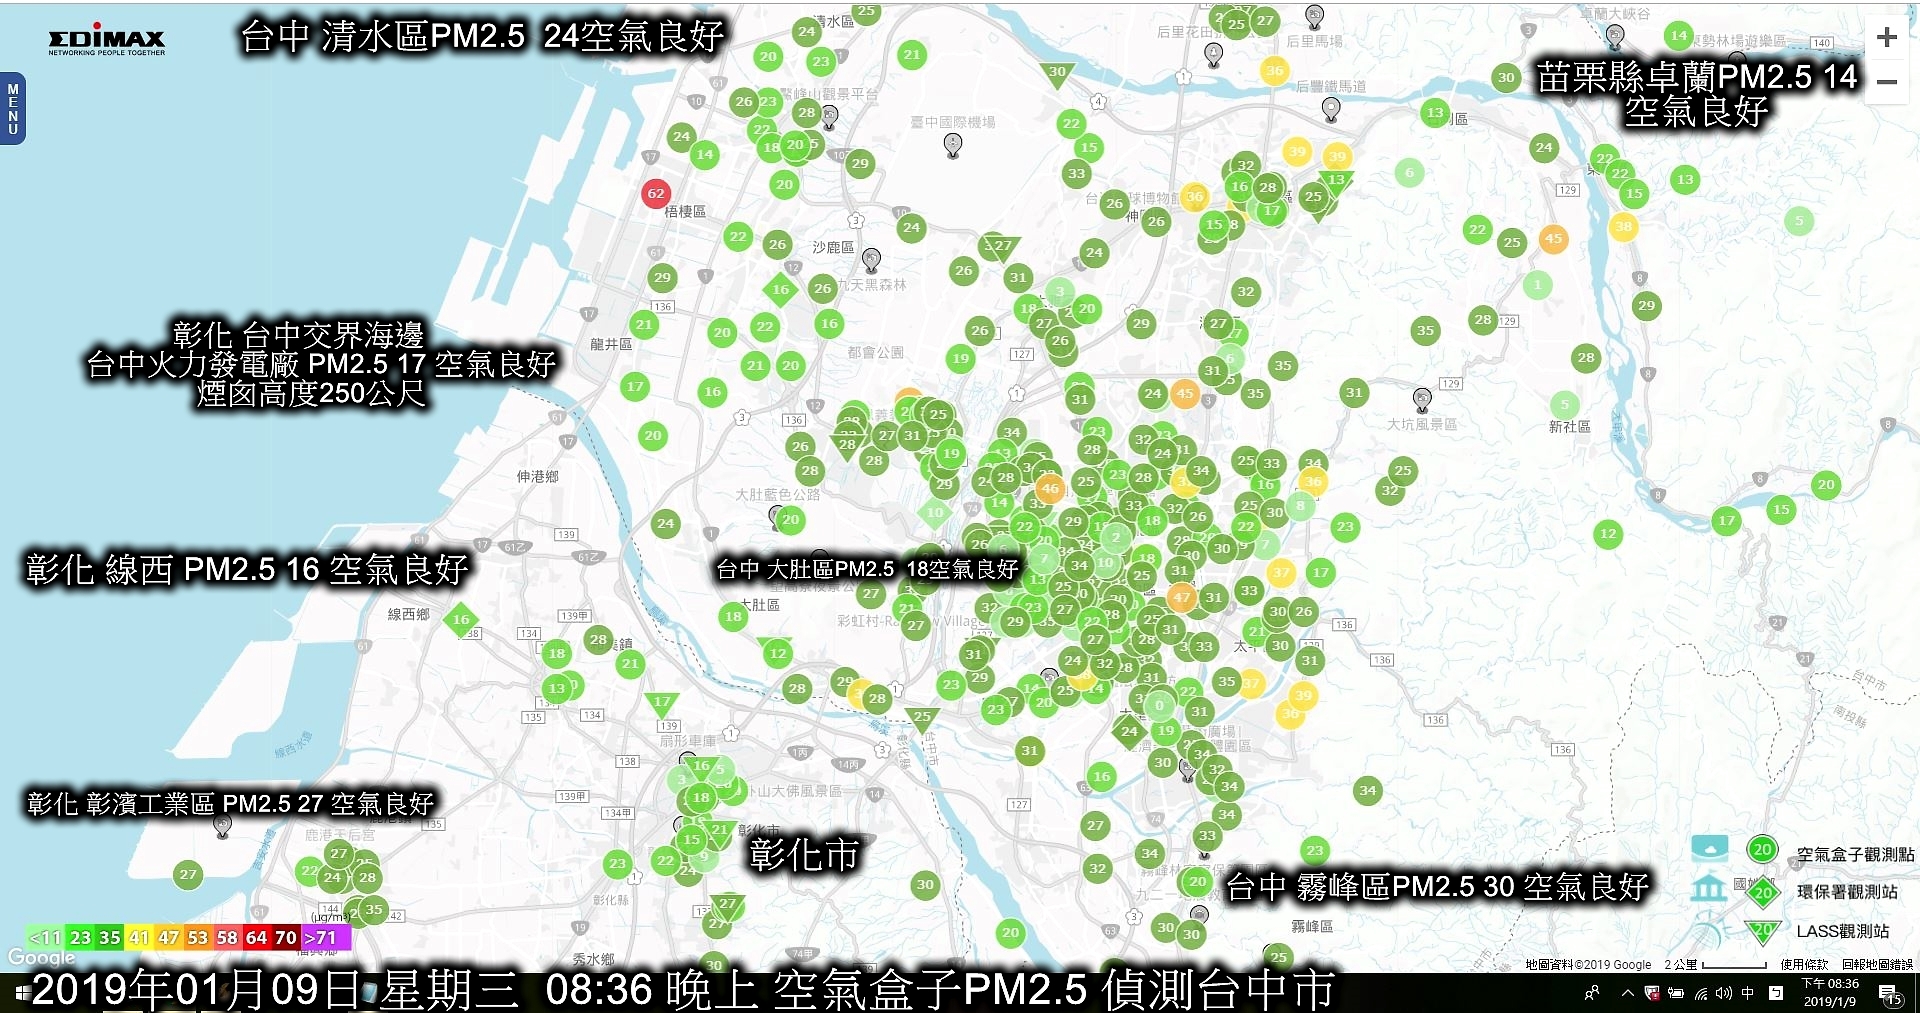Click the gray pin near 彰濱工業區

click(x=223, y=826)
